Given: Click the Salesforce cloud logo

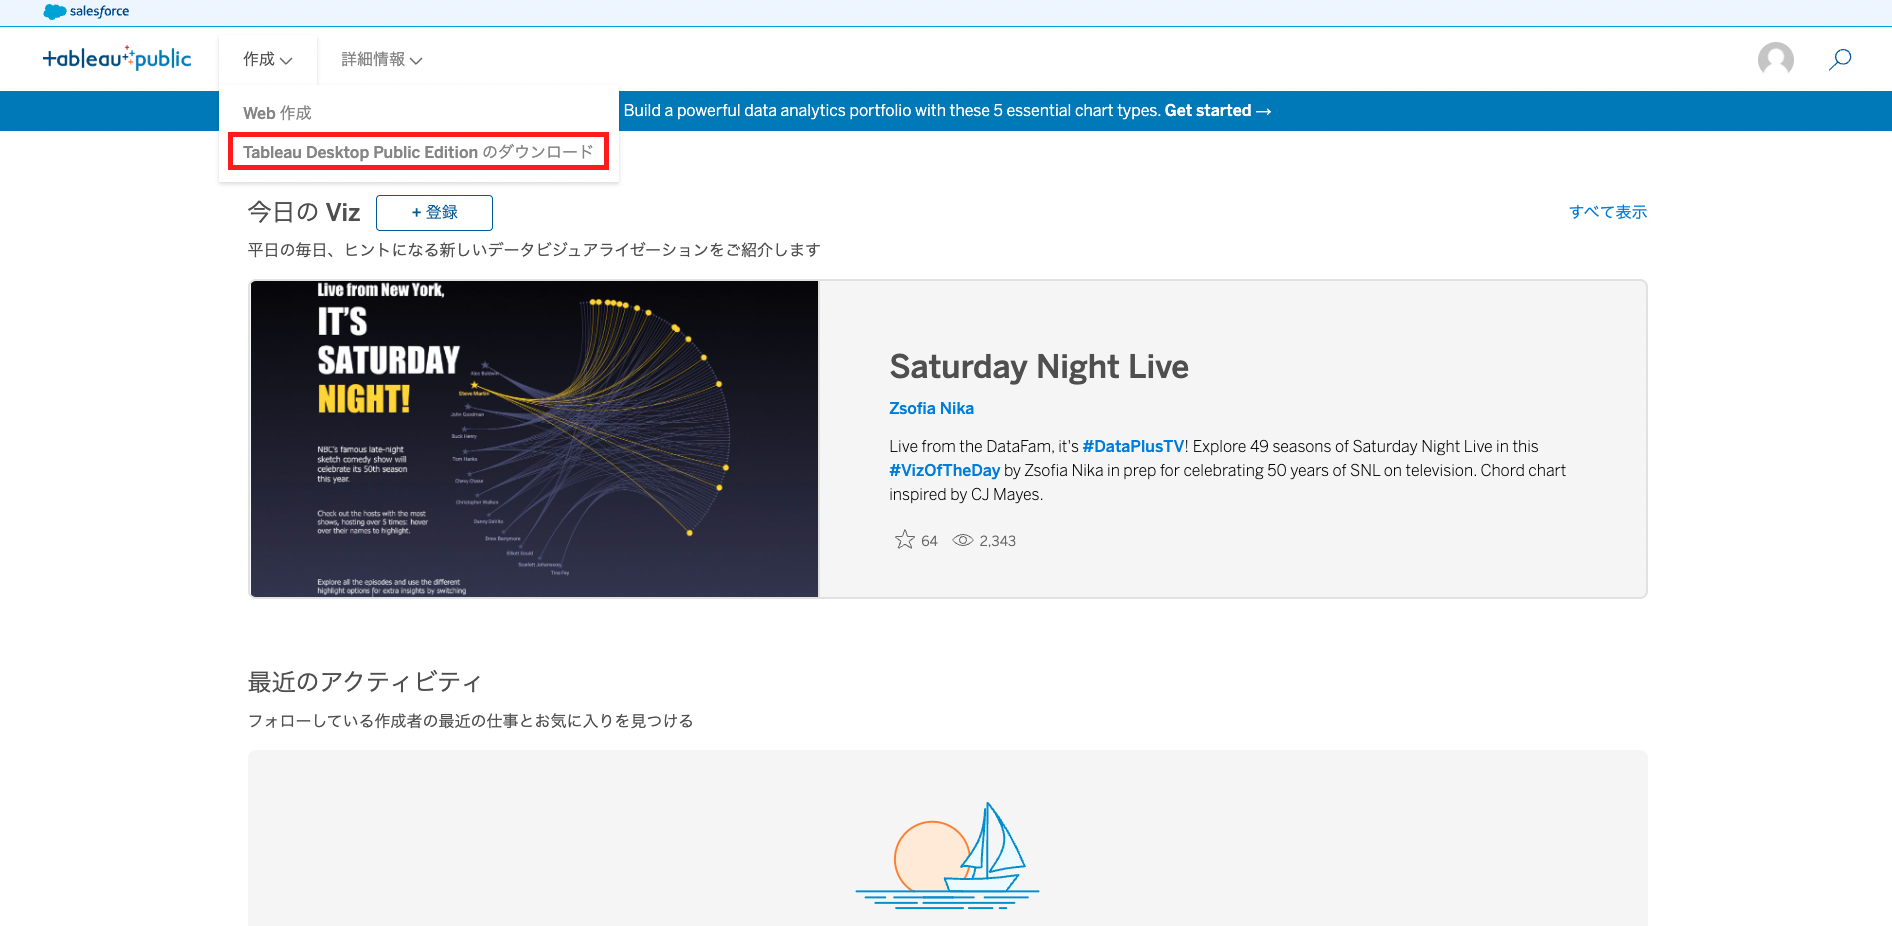Looking at the screenshot, I should [x=86, y=12].
